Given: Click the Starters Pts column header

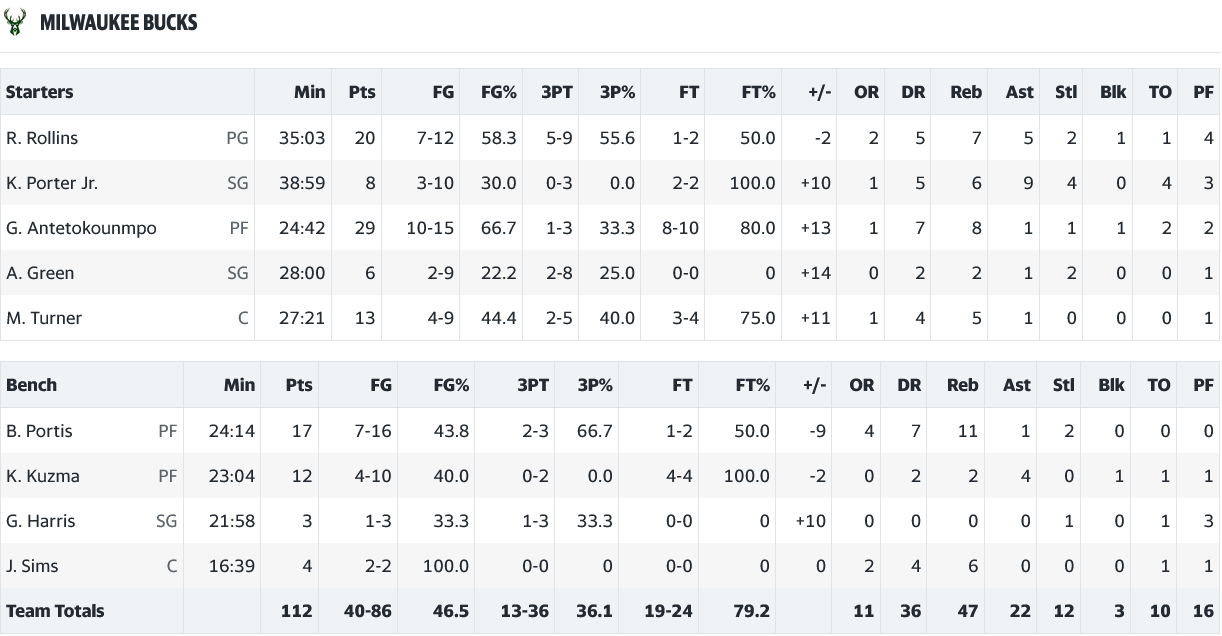Looking at the screenshot, I should pyautogui.click(x=362, y=92).
